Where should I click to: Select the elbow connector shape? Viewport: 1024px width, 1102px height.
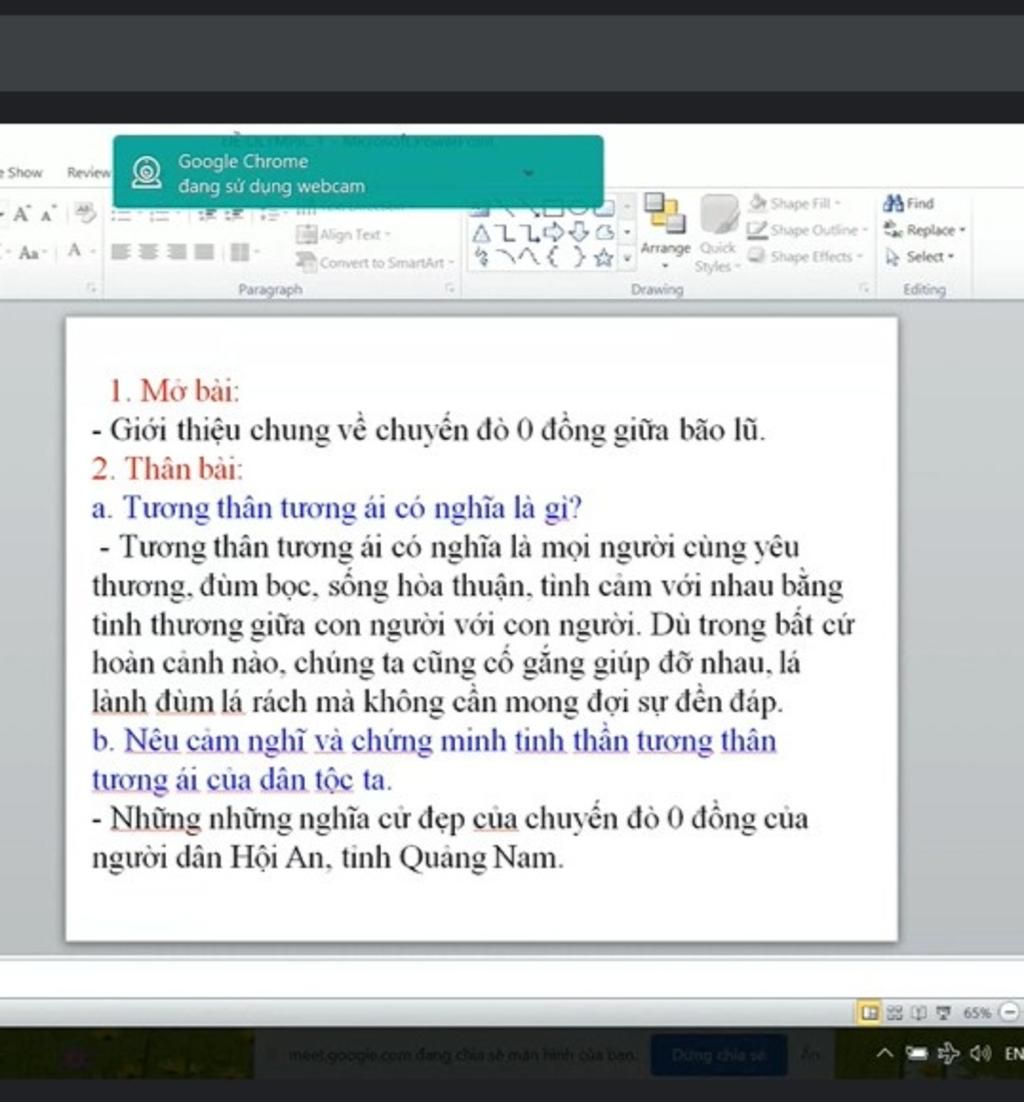coord(505,233)
